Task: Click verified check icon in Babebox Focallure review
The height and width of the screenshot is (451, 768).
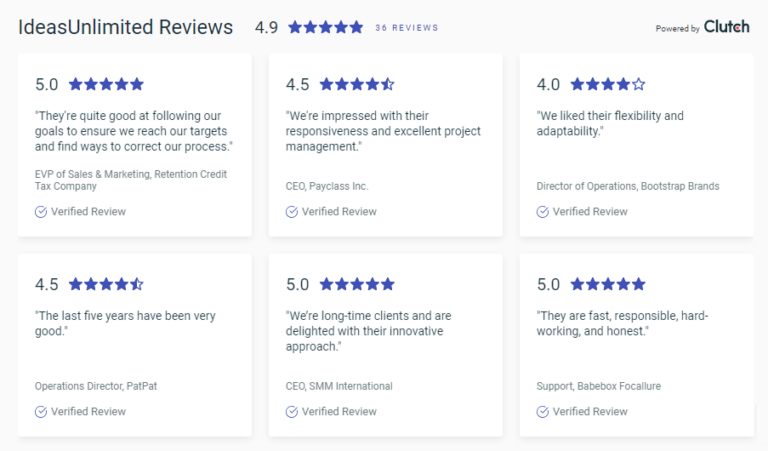Action: 543,412
